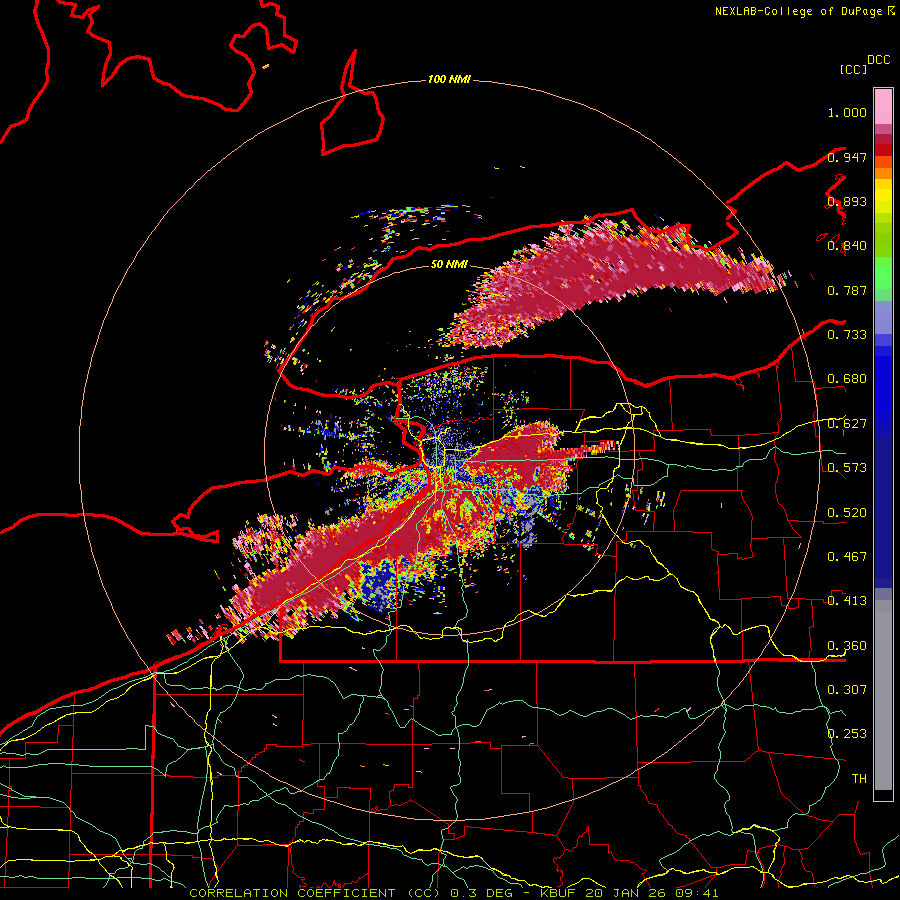Click the 0.627 scale value
900x900 pixels.
[x=847, y=423]
